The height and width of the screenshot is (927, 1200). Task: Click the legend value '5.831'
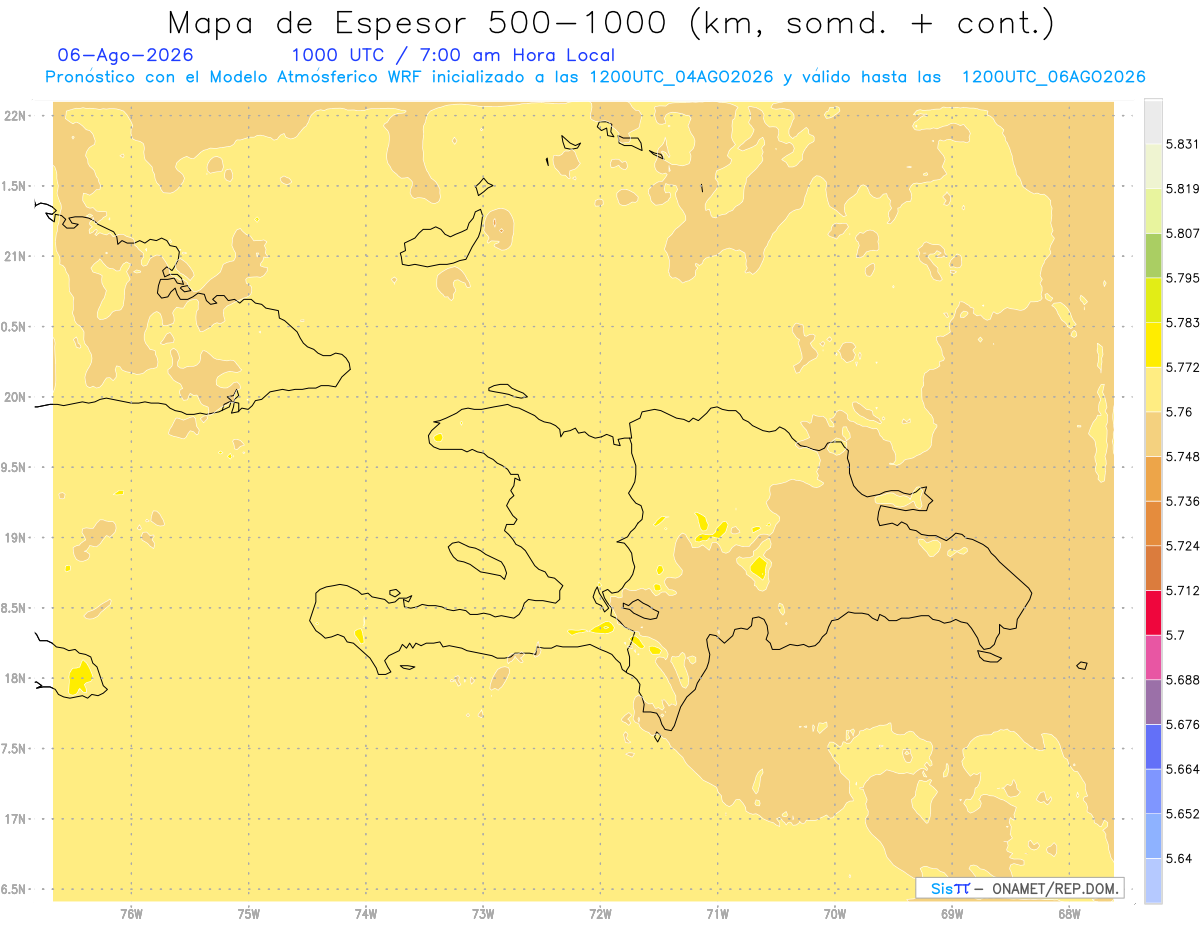(x=1182, y=144)
